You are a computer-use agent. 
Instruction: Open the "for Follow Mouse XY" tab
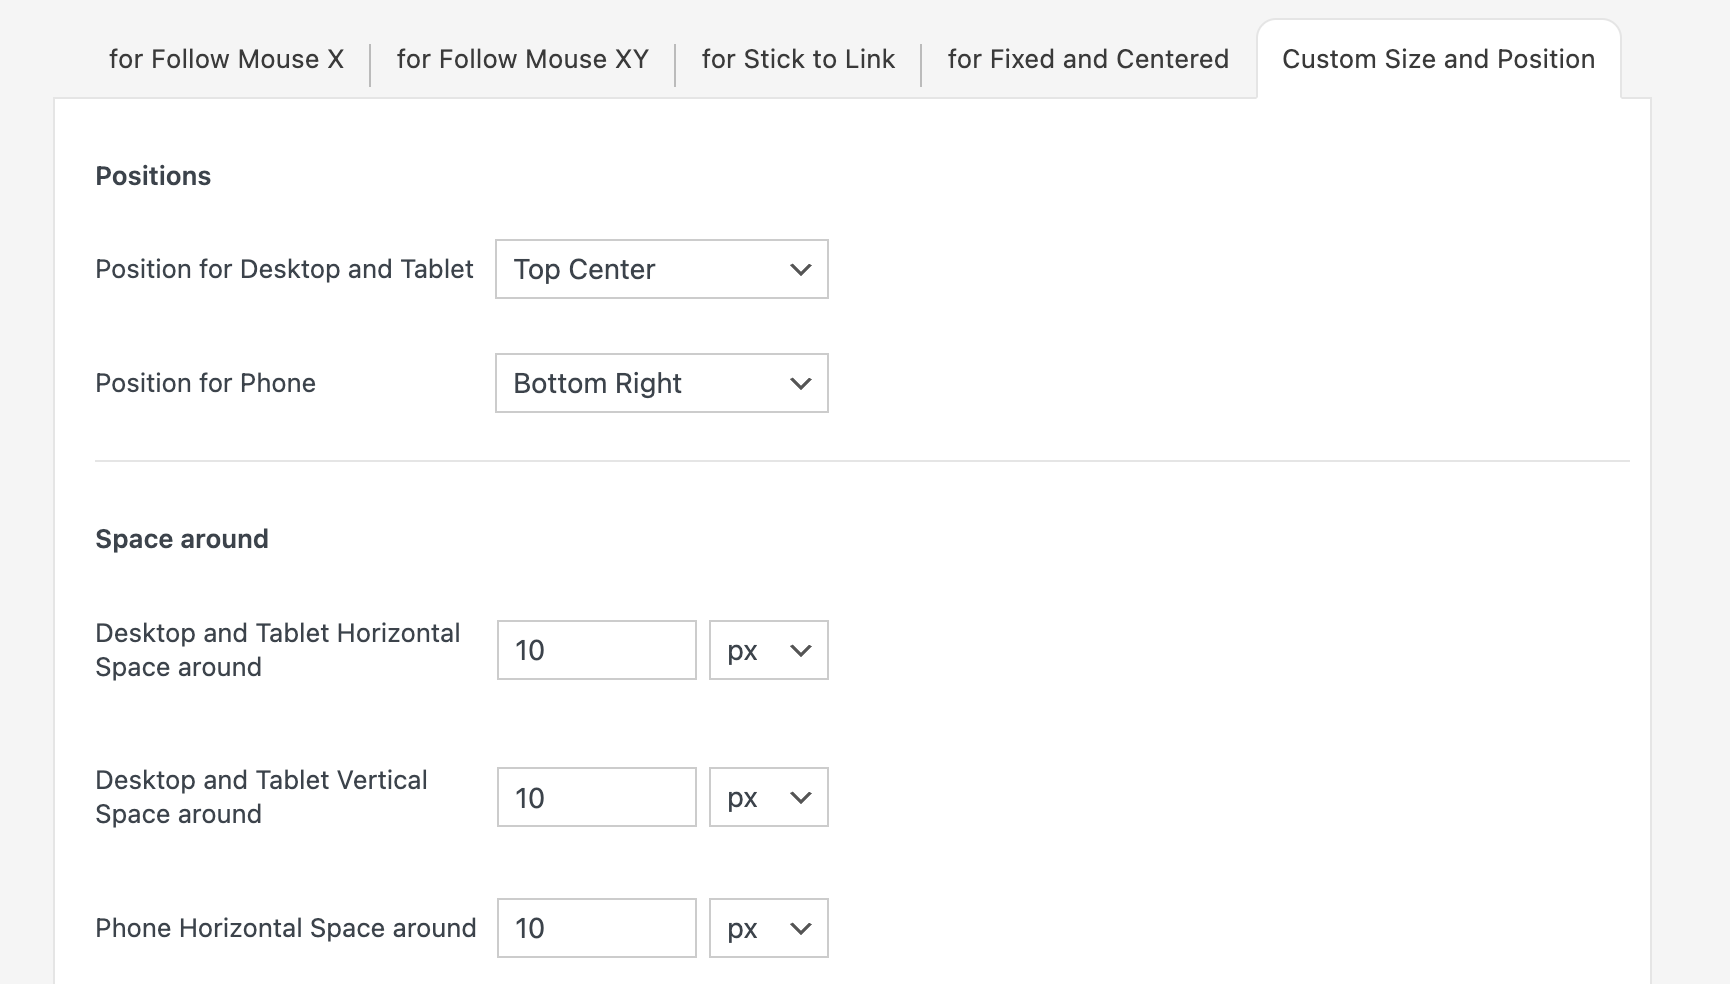pyautogui.click(x=523, y=58)
